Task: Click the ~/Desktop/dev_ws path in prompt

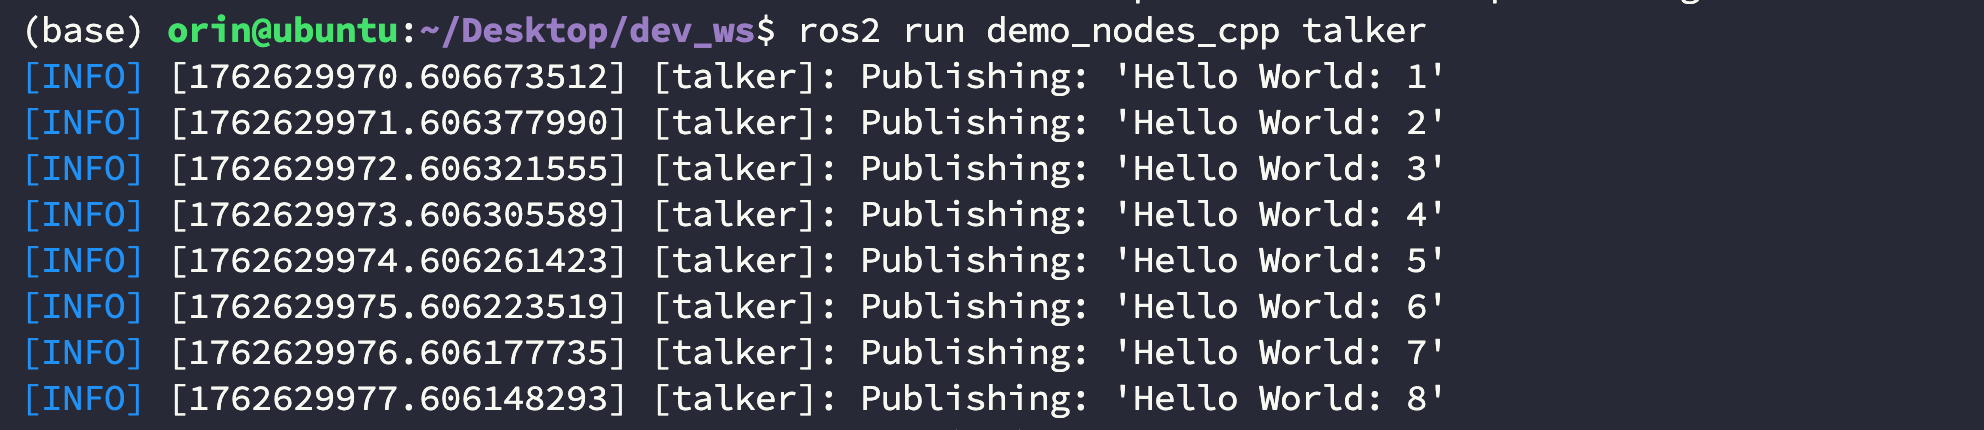Action: (587, 31)
